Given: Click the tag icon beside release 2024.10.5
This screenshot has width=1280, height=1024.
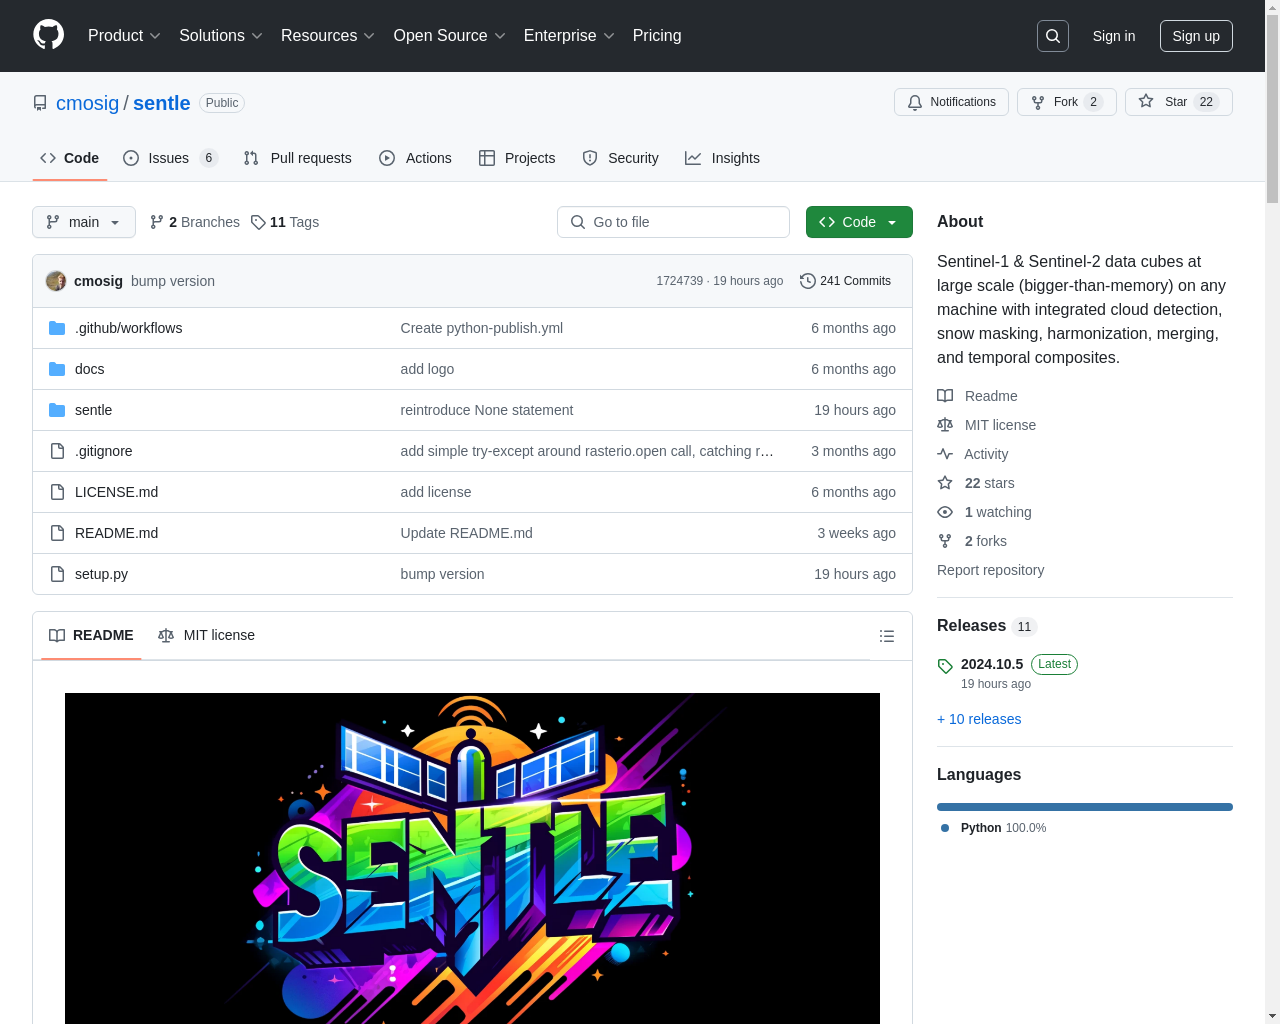Looking at the screenshot, I should tap(945, 666).
